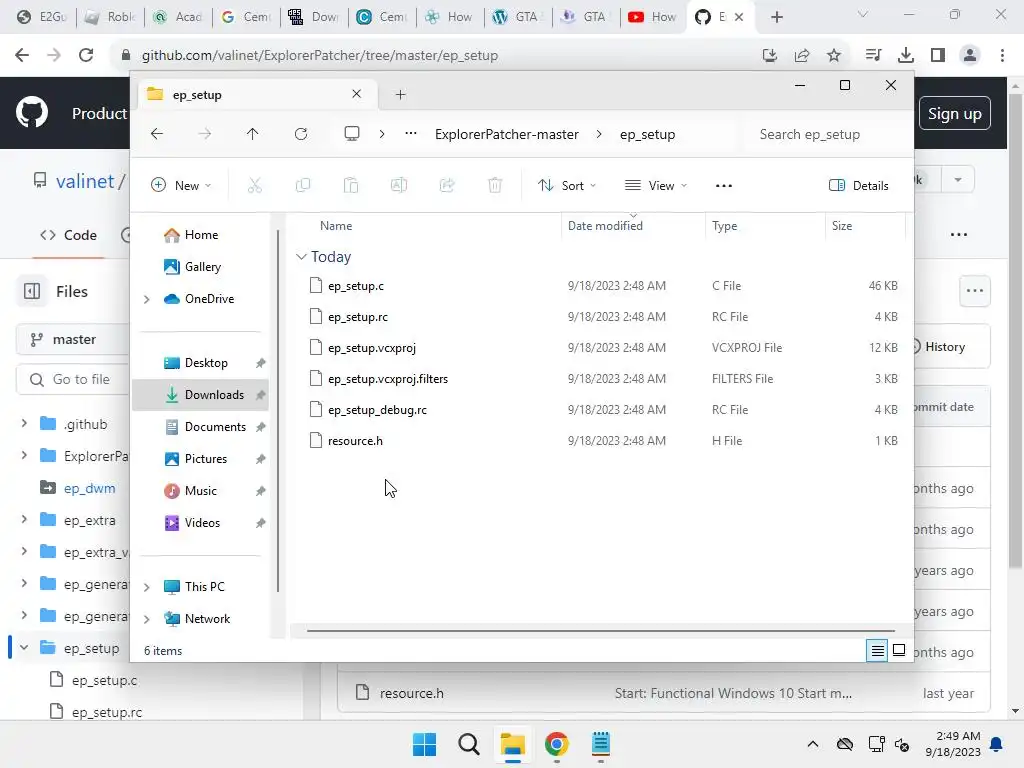Collapse the Today group
The width and height of the screenshot is (1024, 768).
point(301,257)
